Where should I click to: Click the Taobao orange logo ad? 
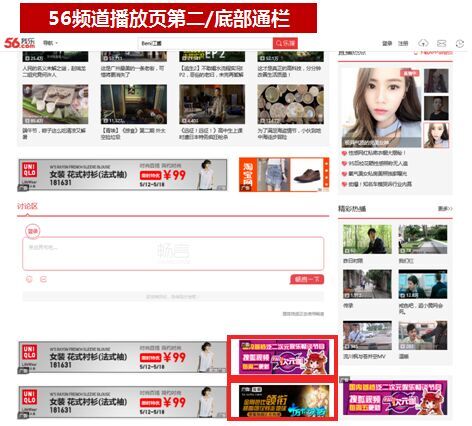click(248, 175)
